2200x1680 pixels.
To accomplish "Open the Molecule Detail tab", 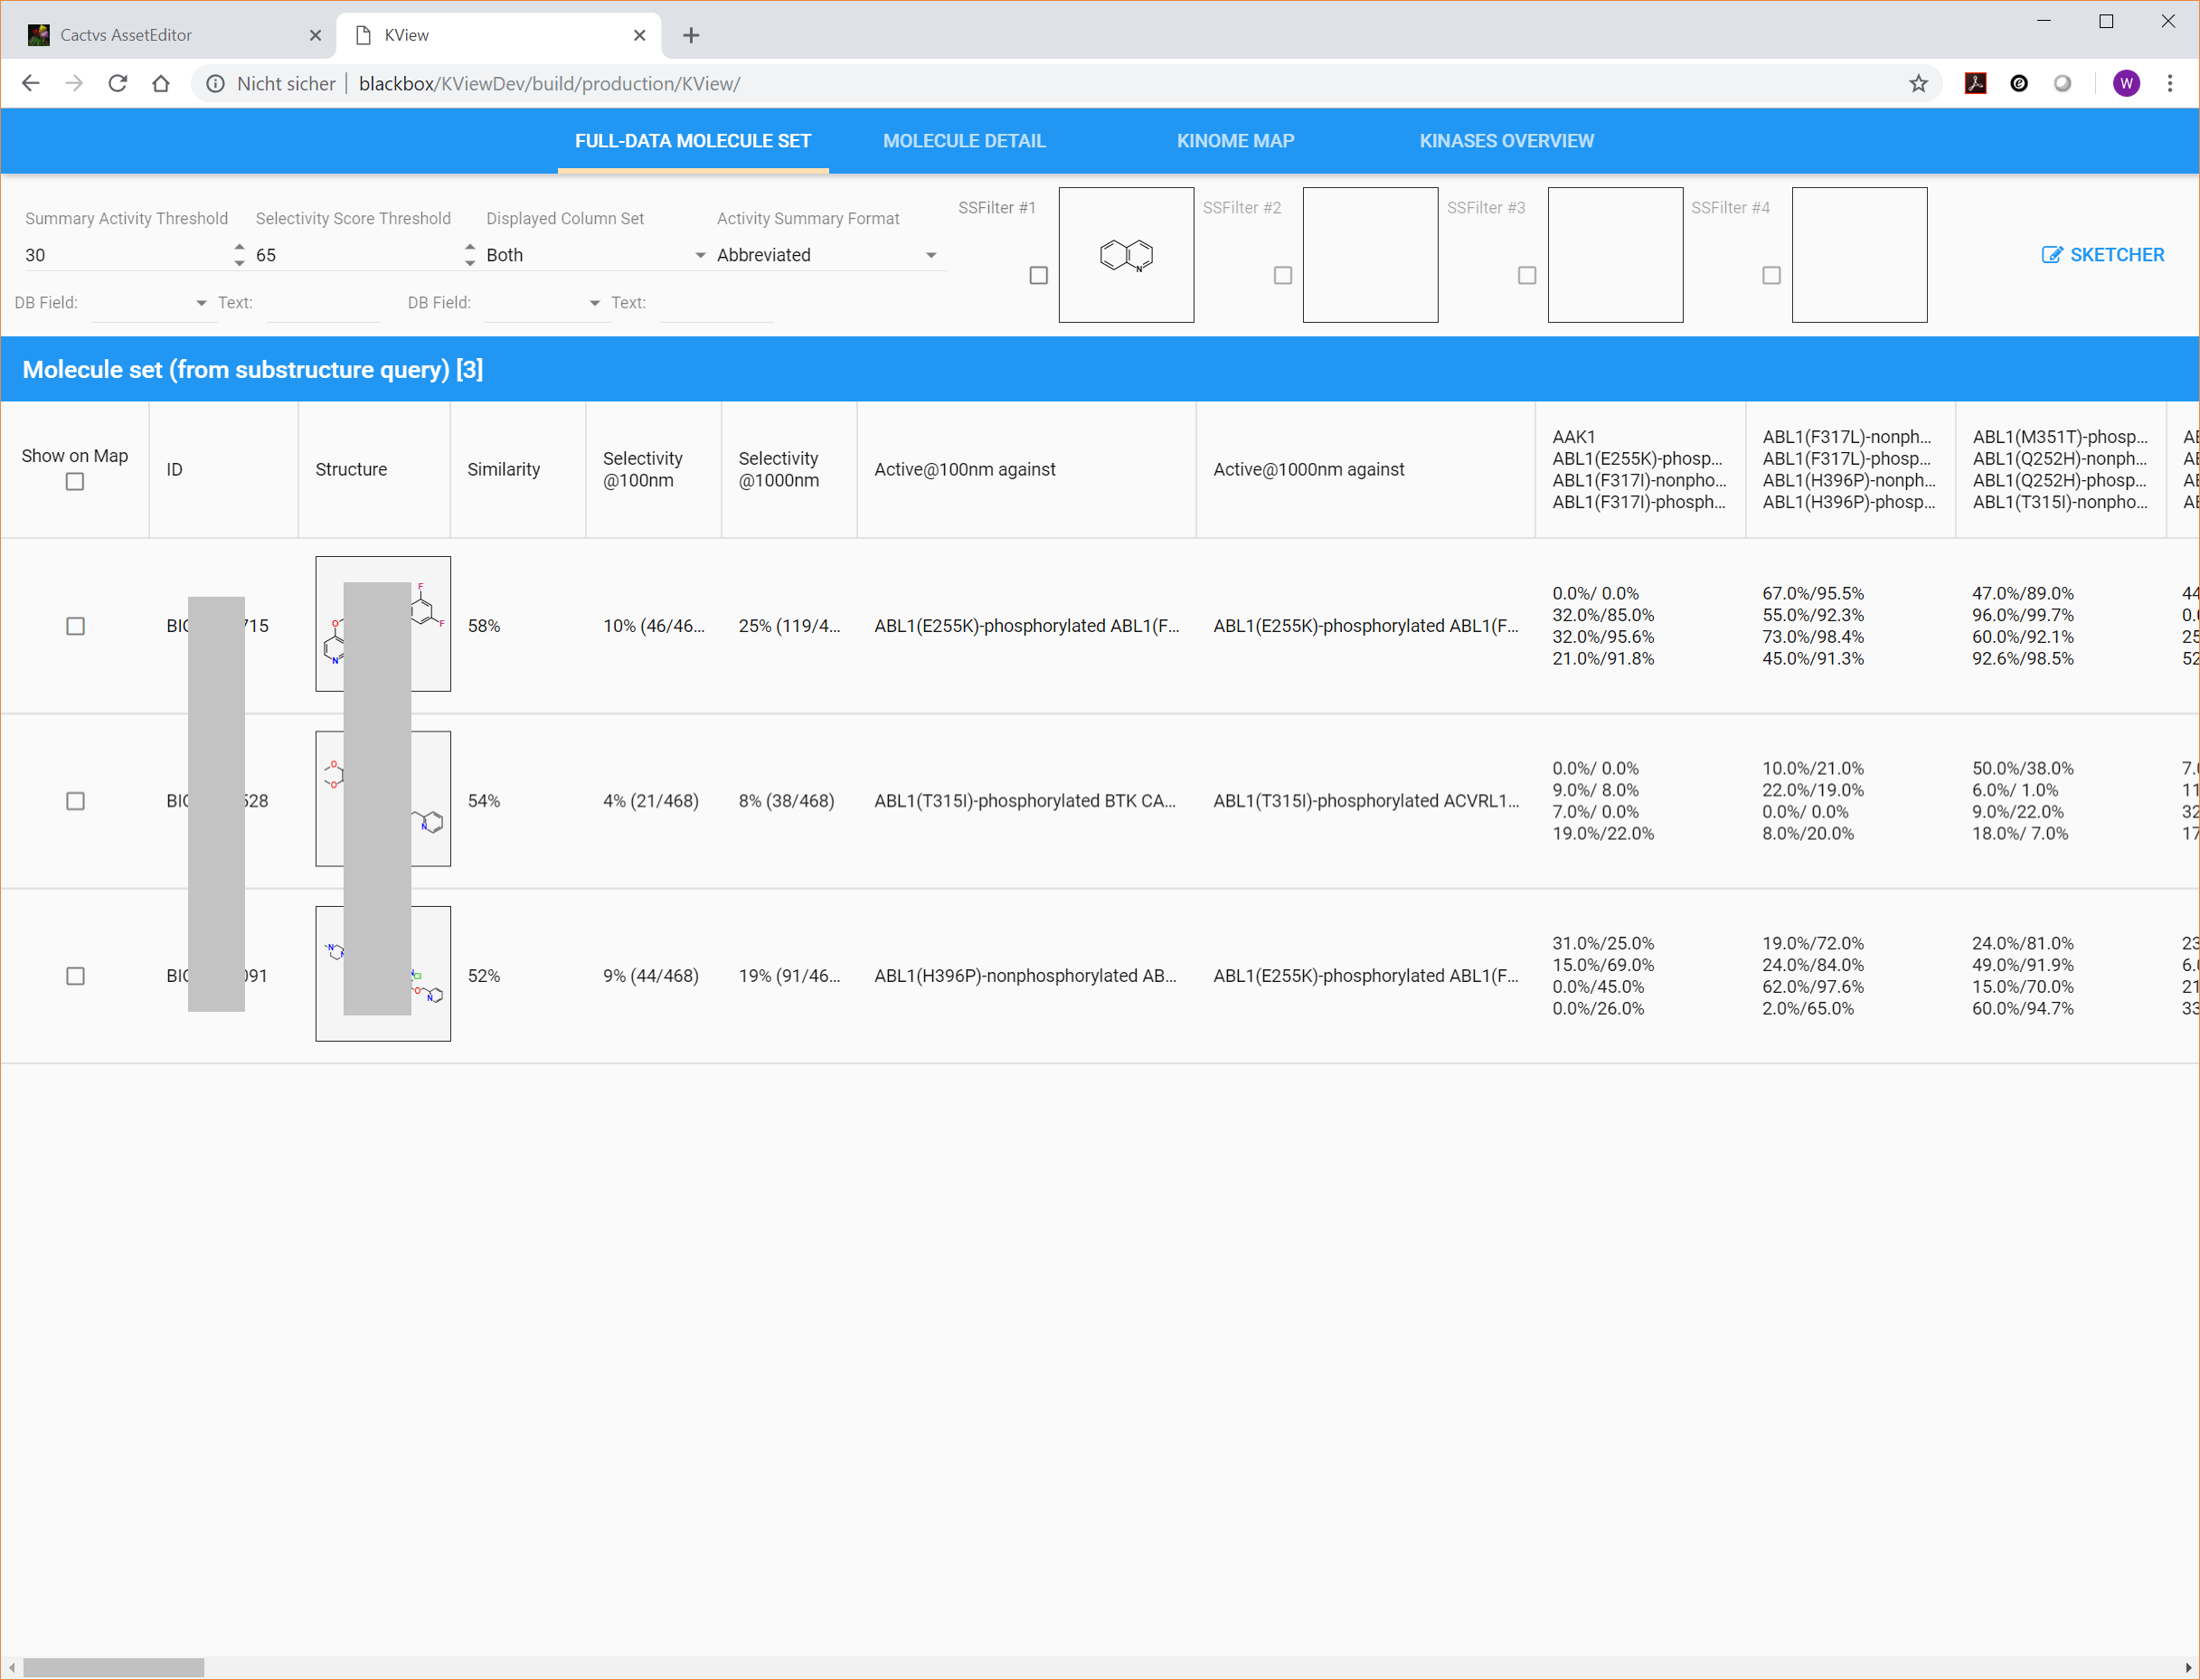I will (x=964, y=141).
